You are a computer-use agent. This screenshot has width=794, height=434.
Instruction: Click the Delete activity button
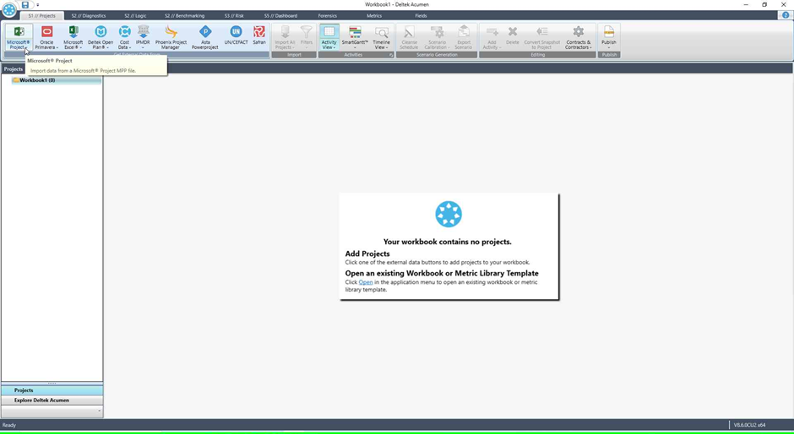(512, 35)
